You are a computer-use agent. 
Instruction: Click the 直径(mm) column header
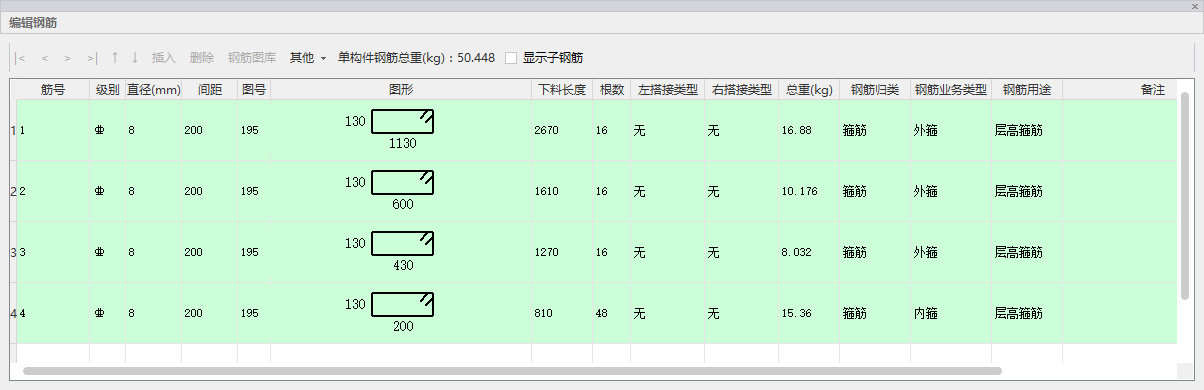pos(153,90)
